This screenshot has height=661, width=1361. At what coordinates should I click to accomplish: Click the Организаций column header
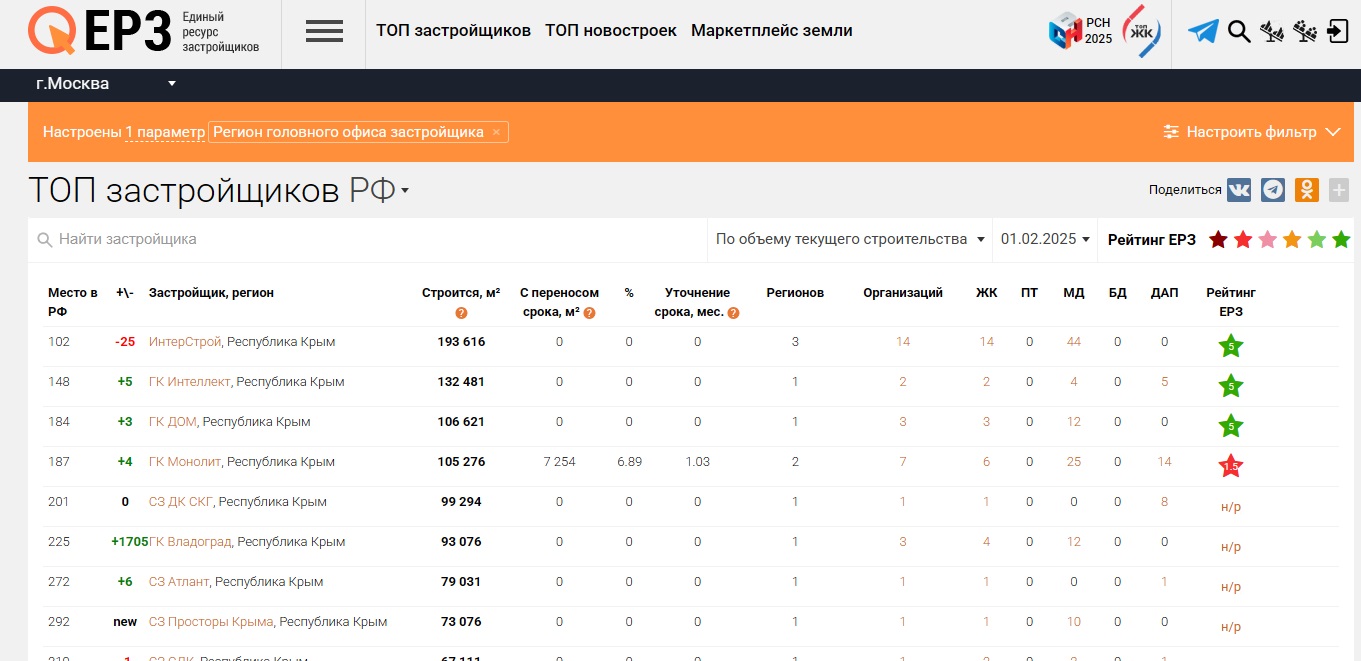point(903,293)
